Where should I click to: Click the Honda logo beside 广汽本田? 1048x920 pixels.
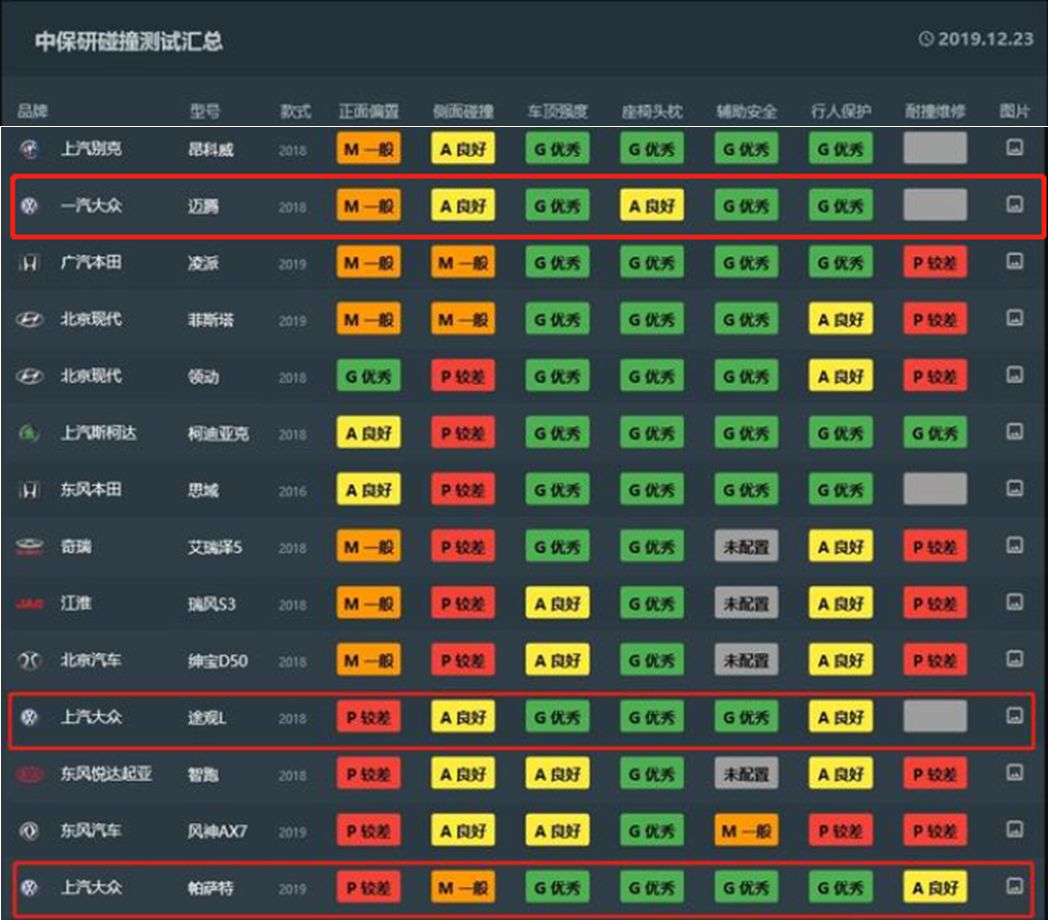(x=29, y=263)
